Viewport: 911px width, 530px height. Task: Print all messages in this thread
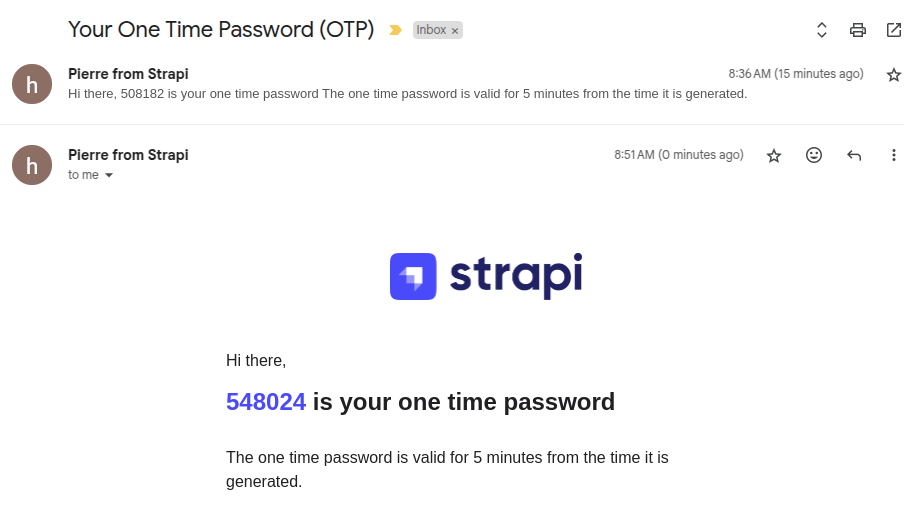click(x=857, y=30)
